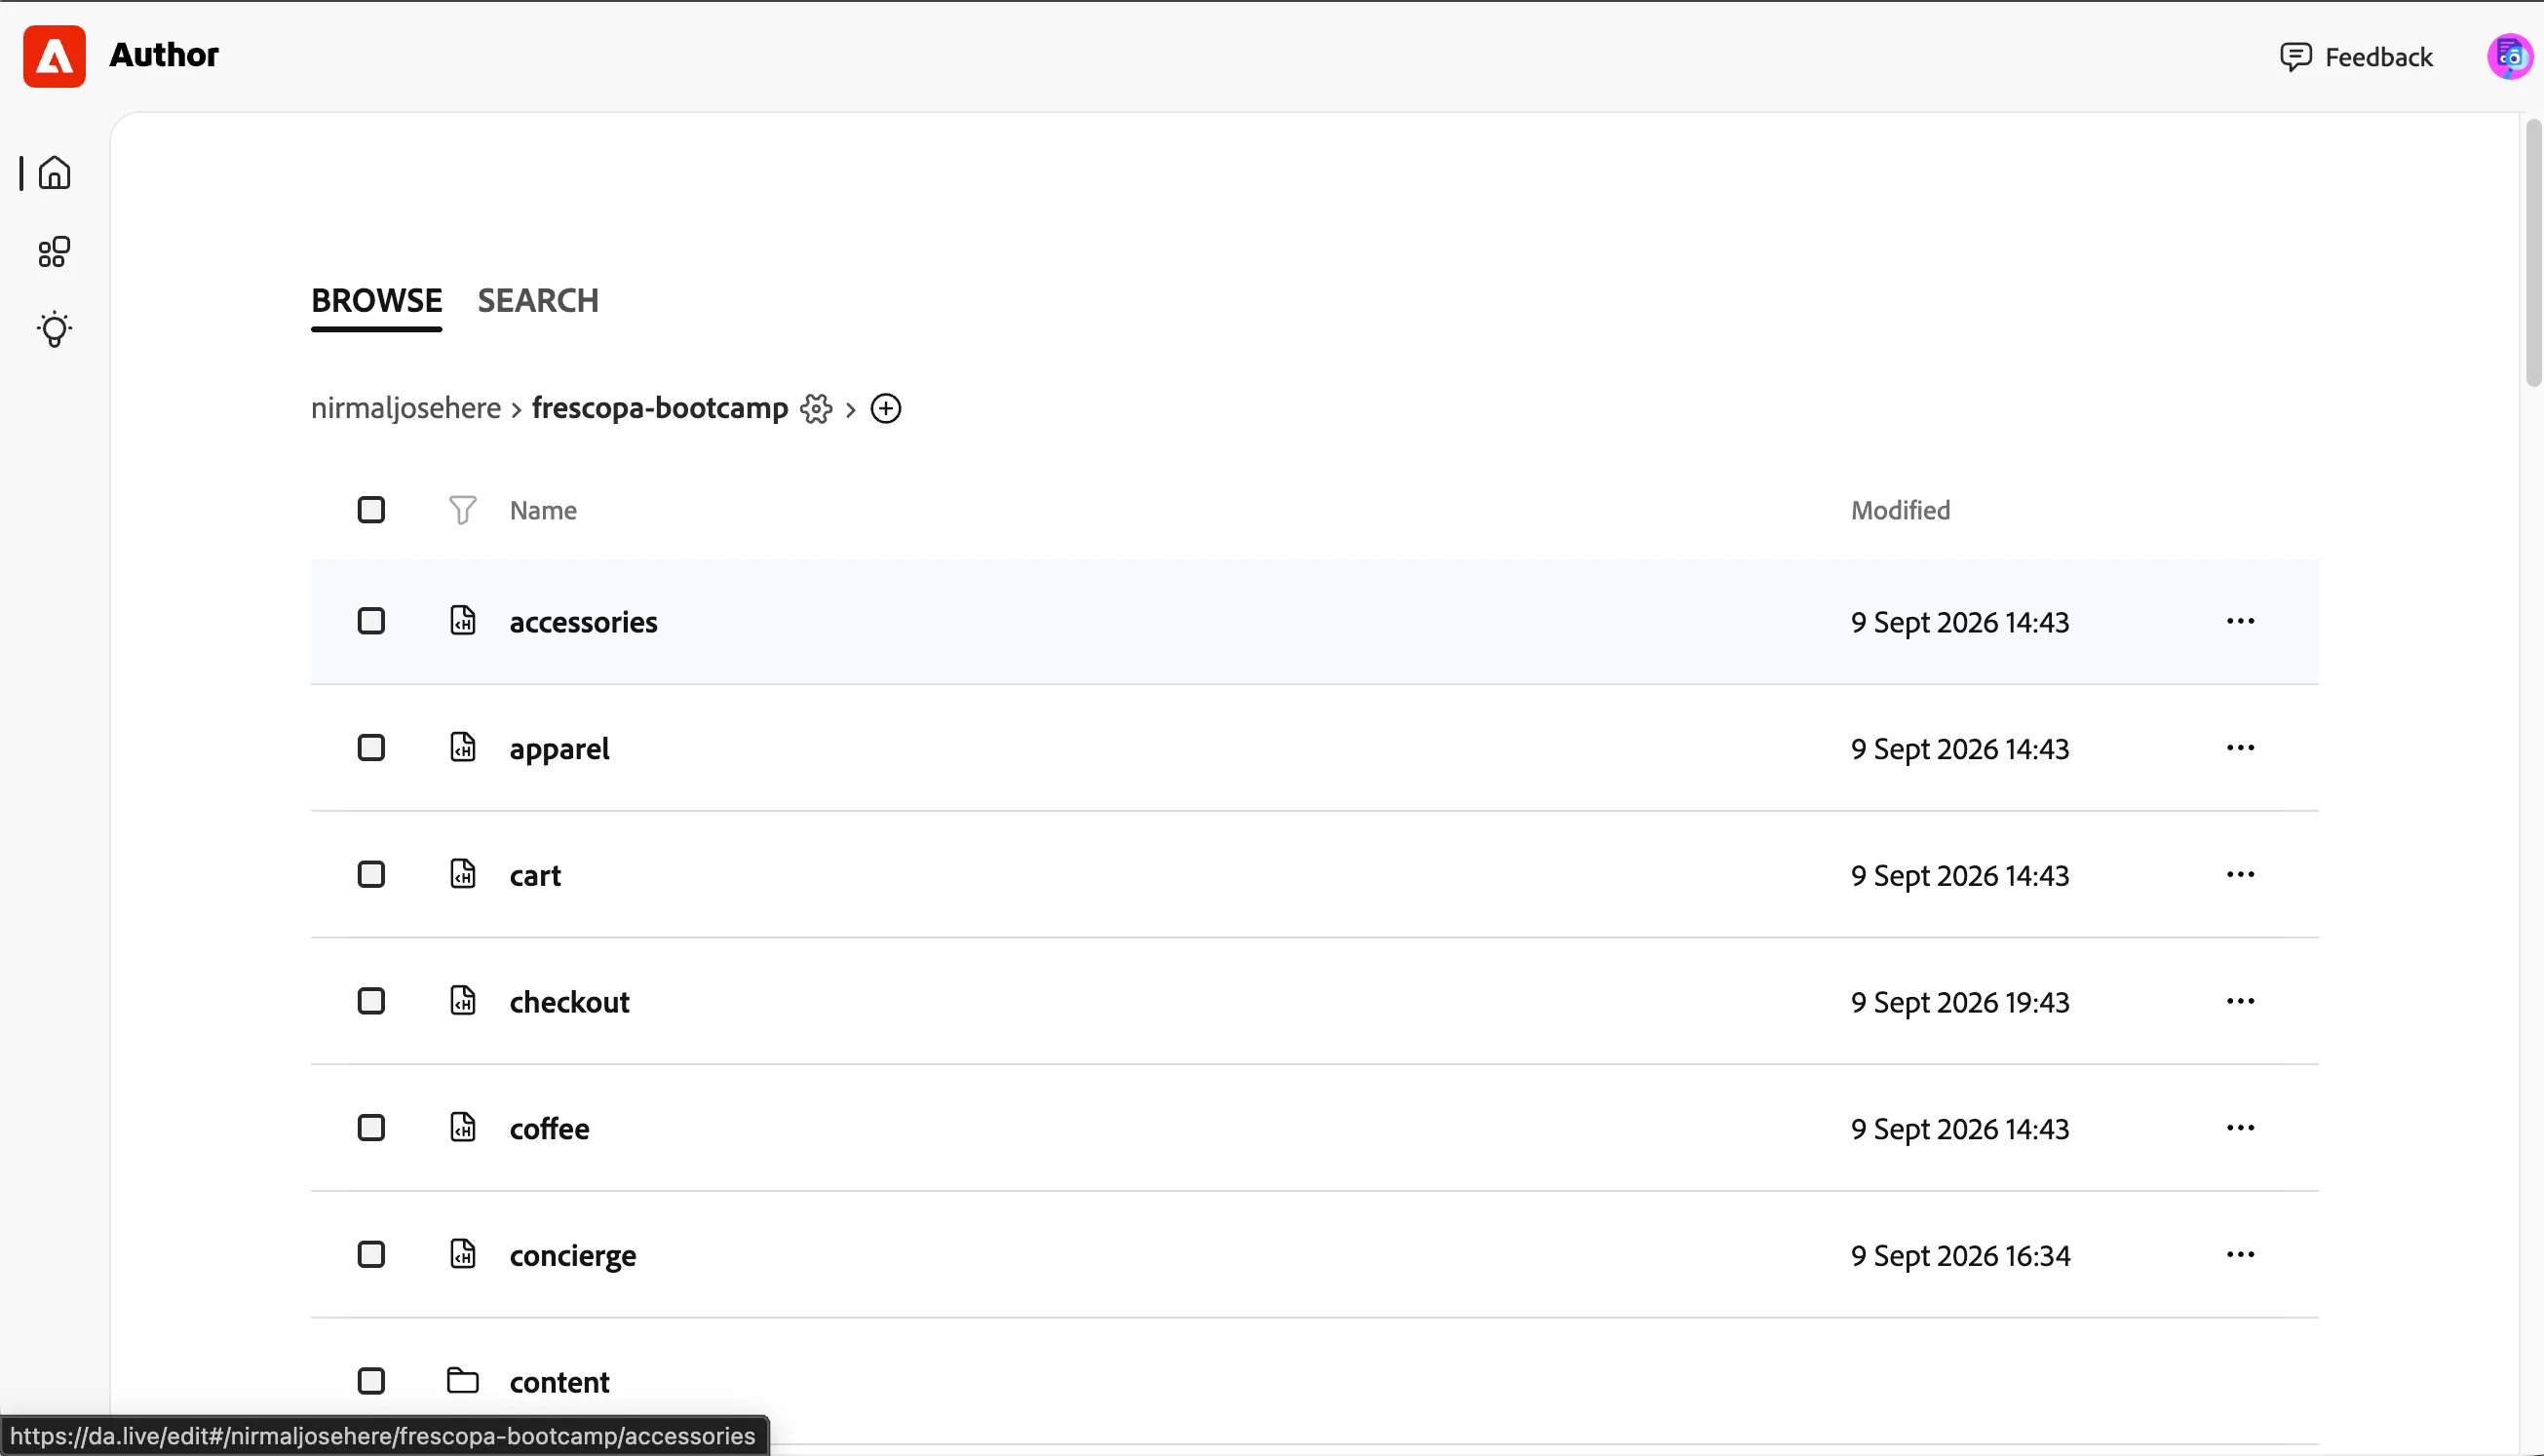Check the apparel row checkbox
Viewport: 2544px width, 1456px height.
tap(371, 748)
